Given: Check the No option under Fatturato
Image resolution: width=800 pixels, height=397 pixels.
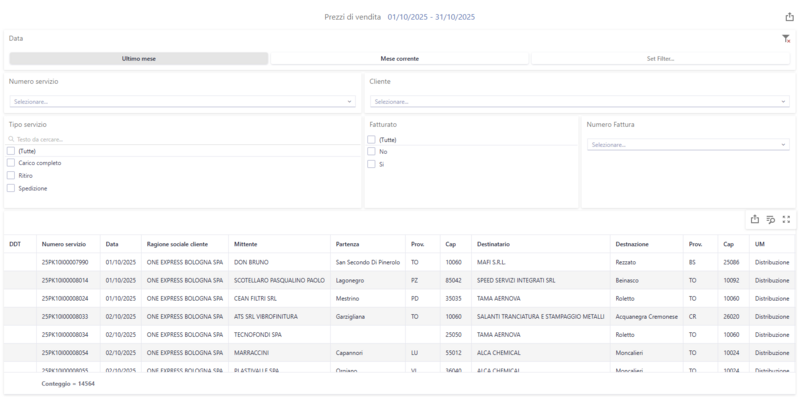Looking at the screenshot, I should [371, 152].
